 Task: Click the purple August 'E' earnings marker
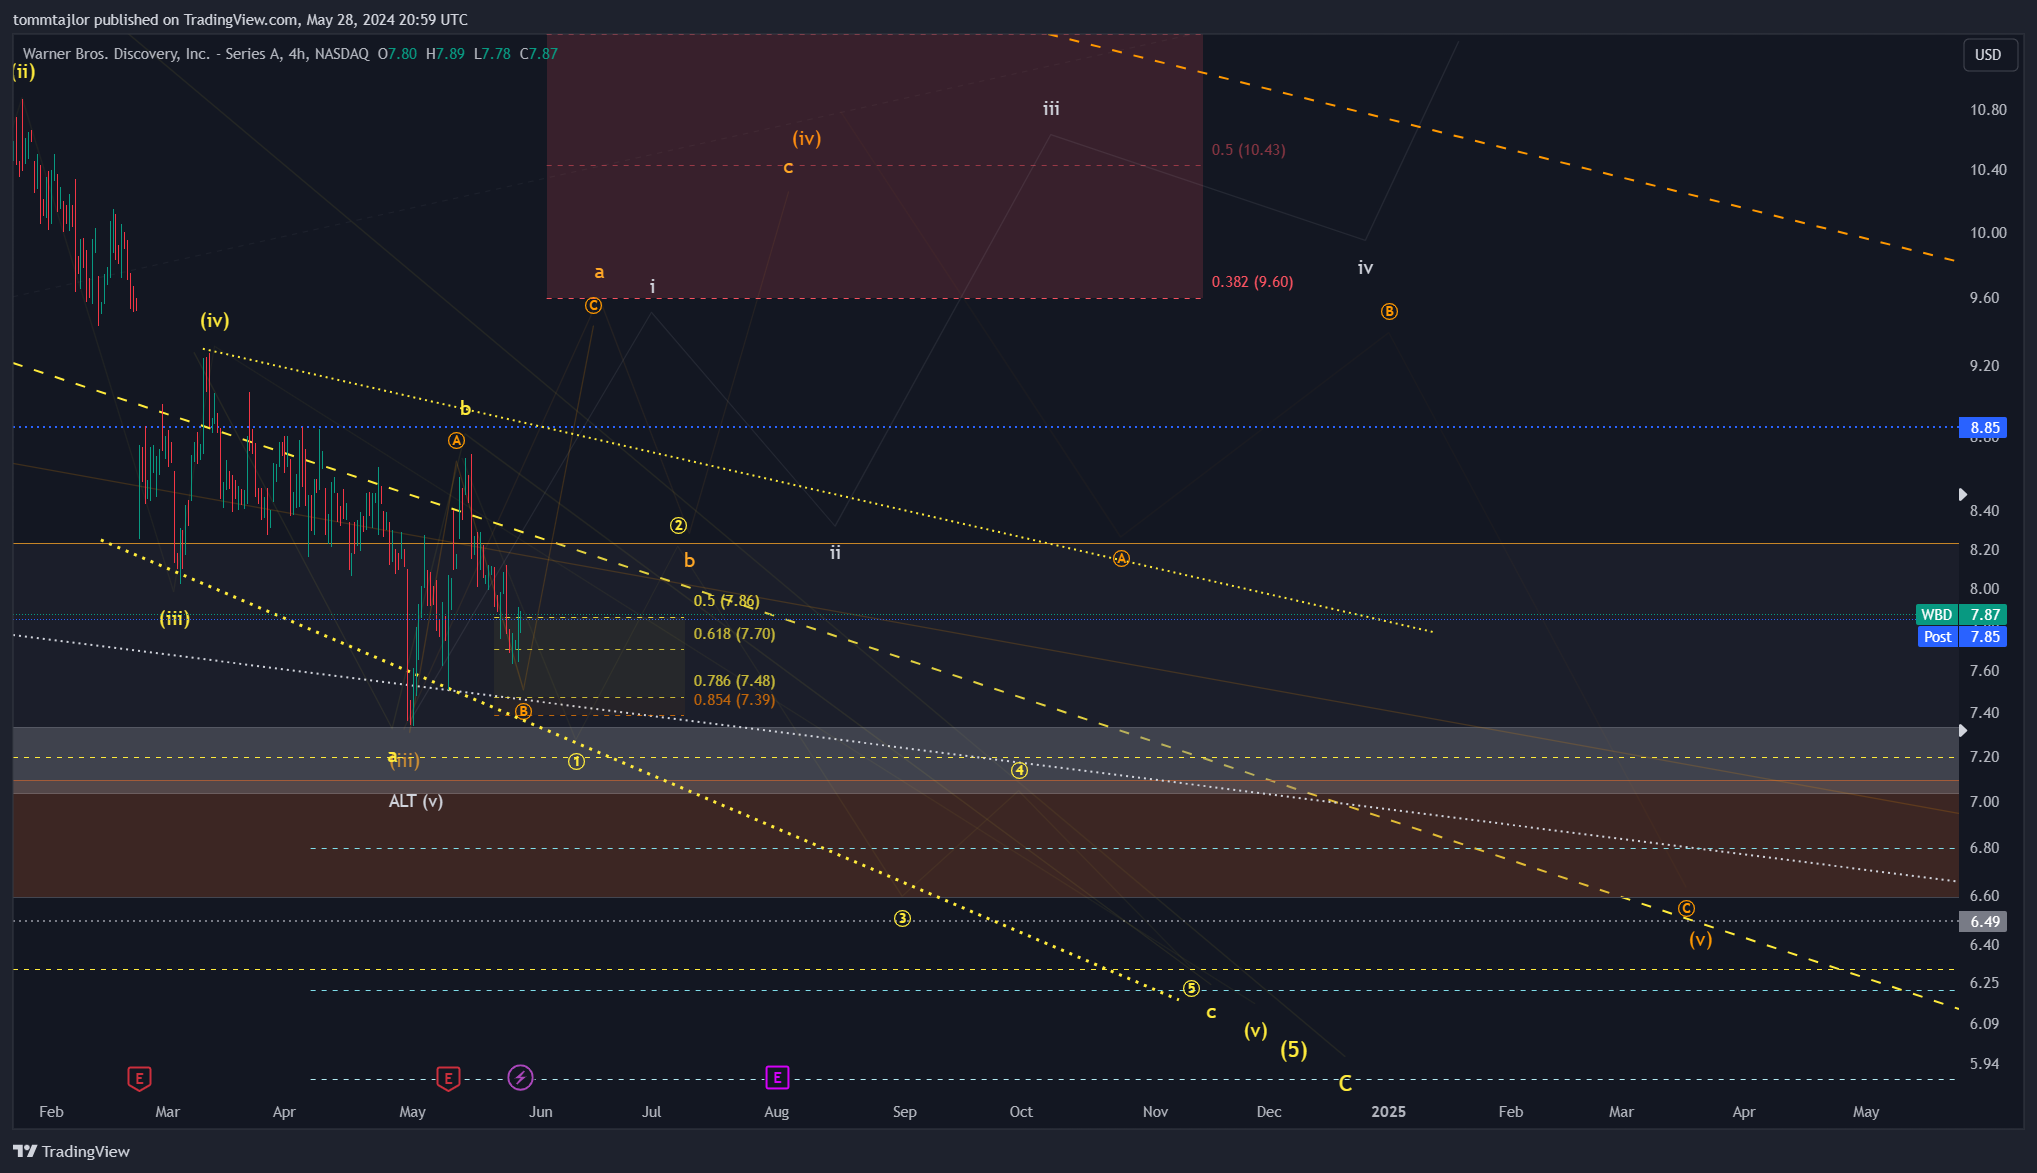(777, 1077)
